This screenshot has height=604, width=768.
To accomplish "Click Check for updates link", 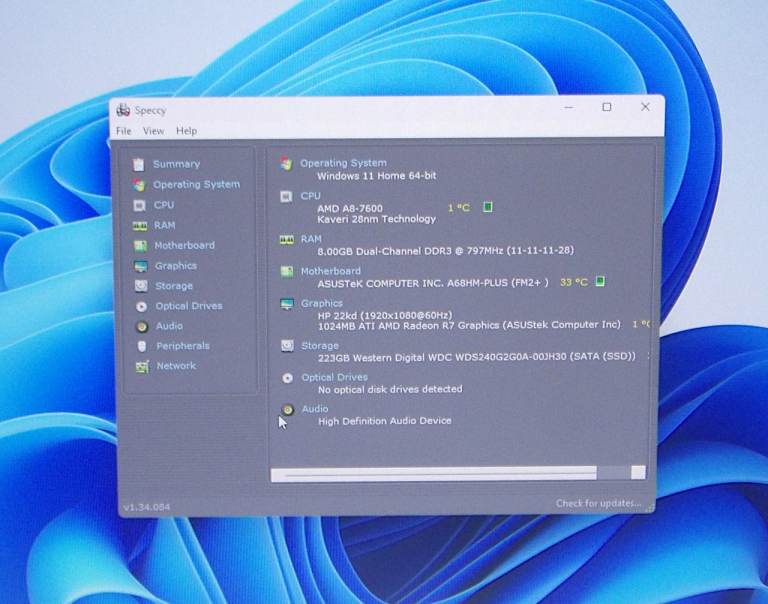I will coord(598,503).
